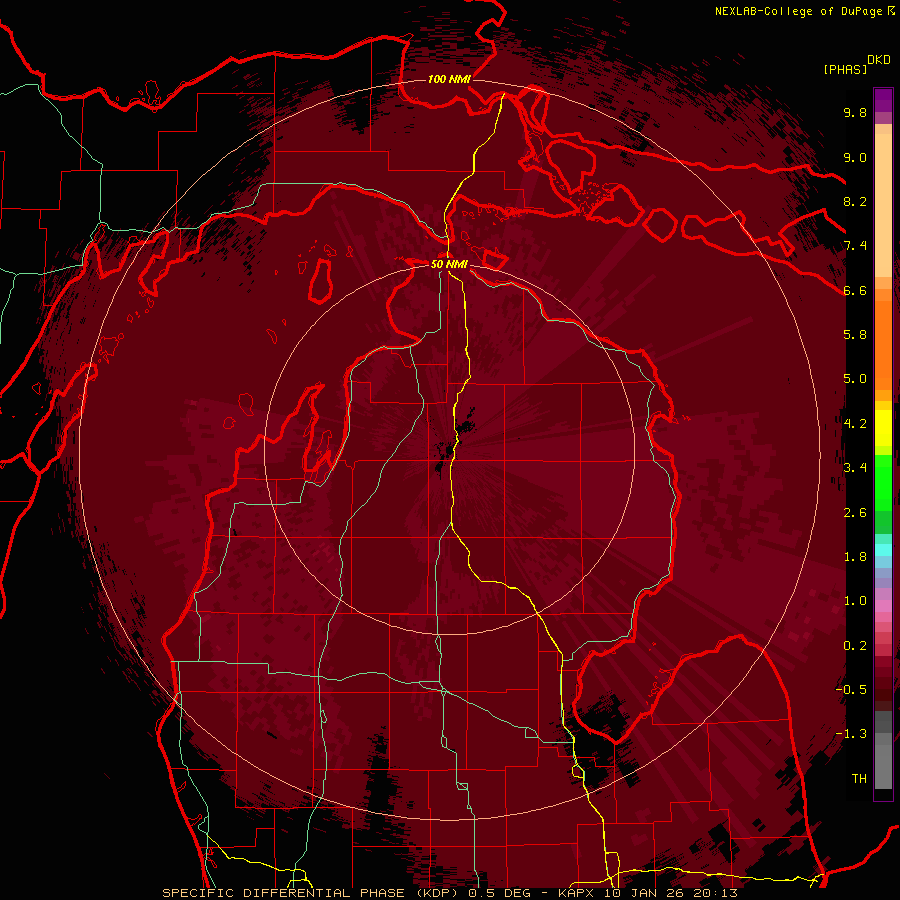
Task: Click the 6.6 value on the color scale
Action: (855, 291)
